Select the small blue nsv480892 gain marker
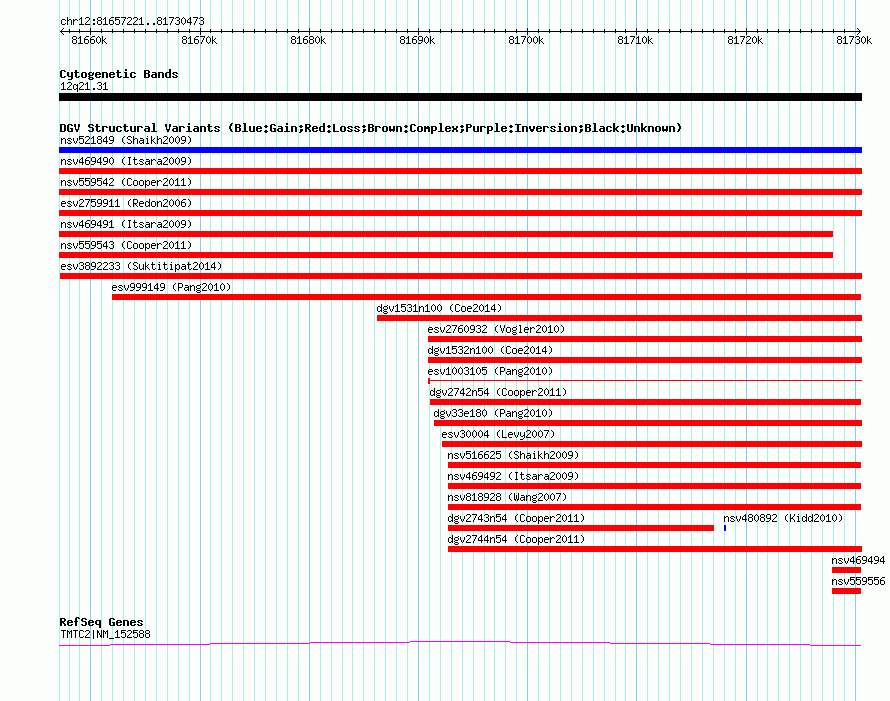The image size is (890, 701). 725,528
